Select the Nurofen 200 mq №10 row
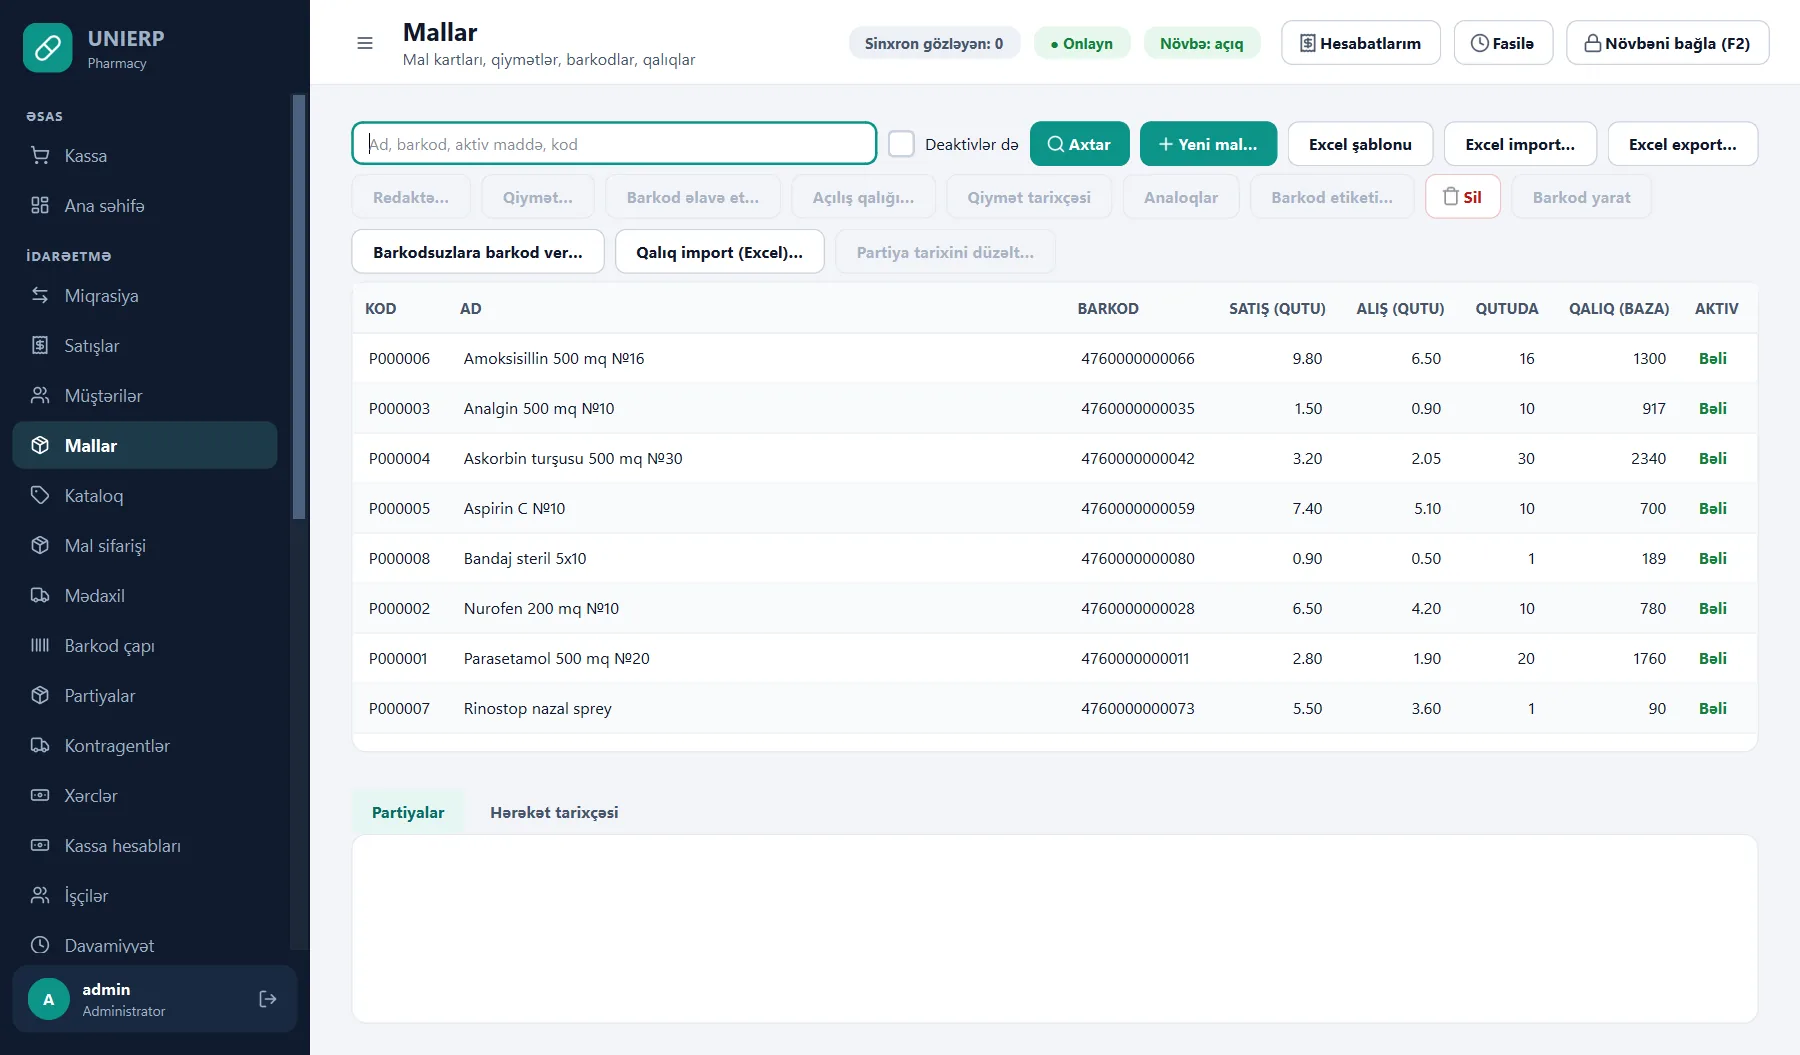 (1054, 608)
